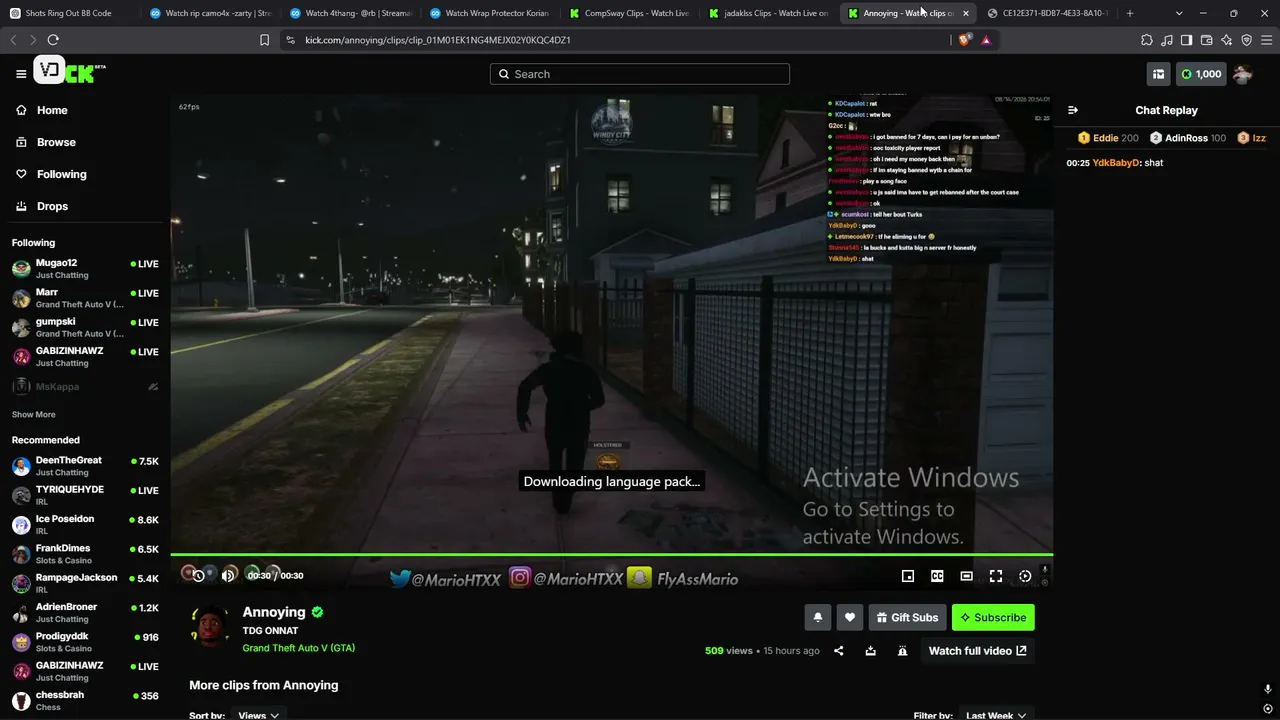Turn on notifications with the bell button

point(817,618)
